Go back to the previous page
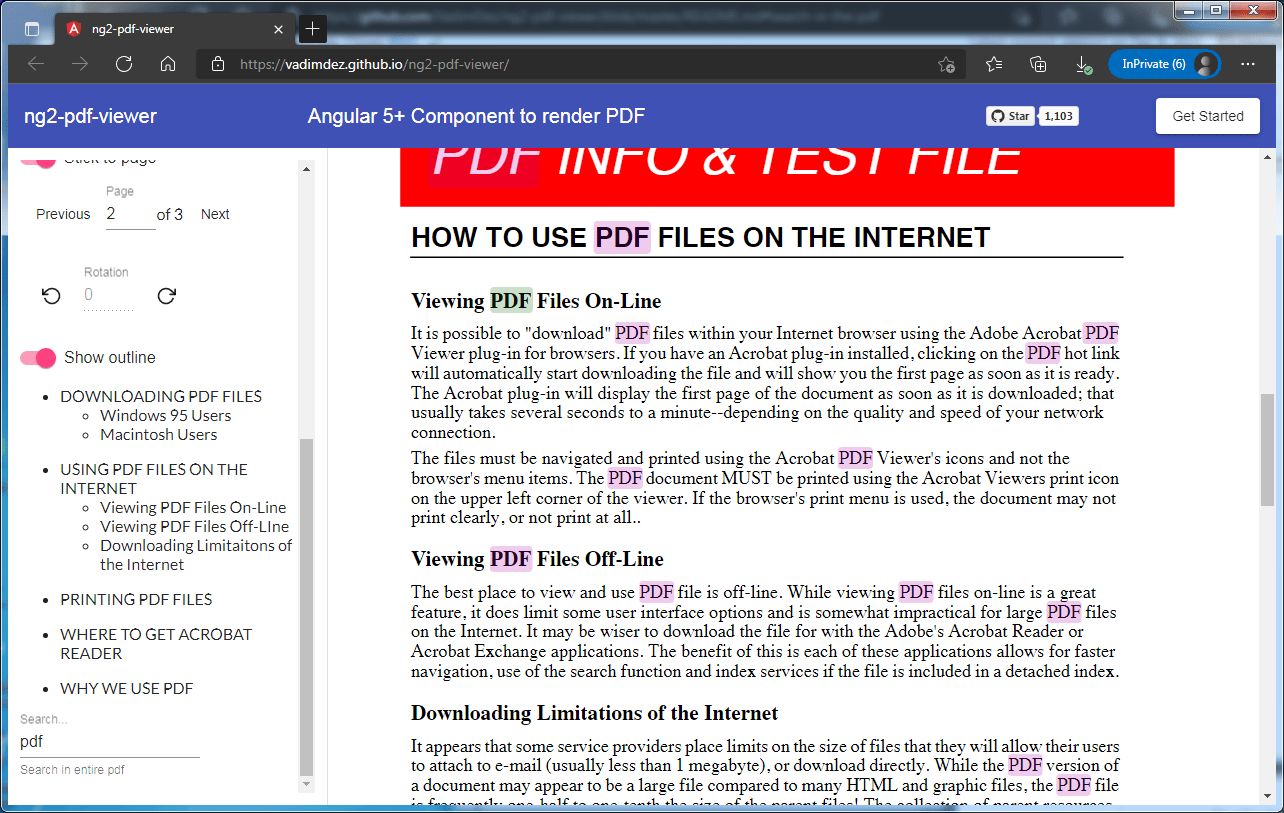Viewport: 1284px width, 813px height. [35, 63]
